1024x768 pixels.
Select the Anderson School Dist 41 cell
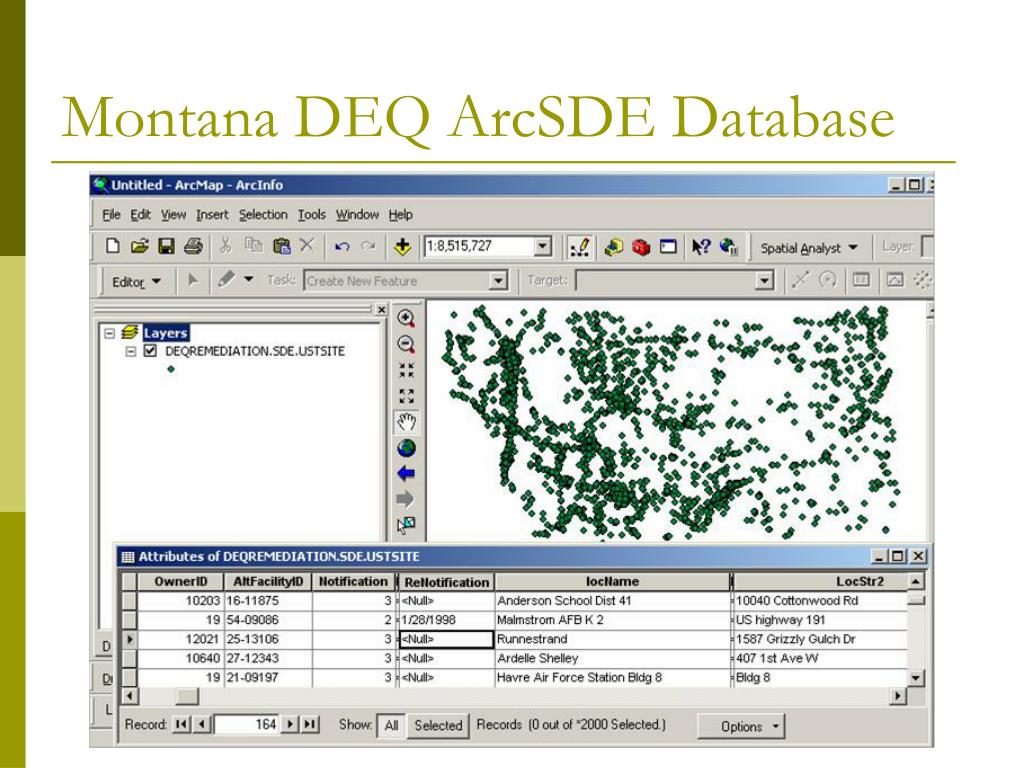point(612,601)
